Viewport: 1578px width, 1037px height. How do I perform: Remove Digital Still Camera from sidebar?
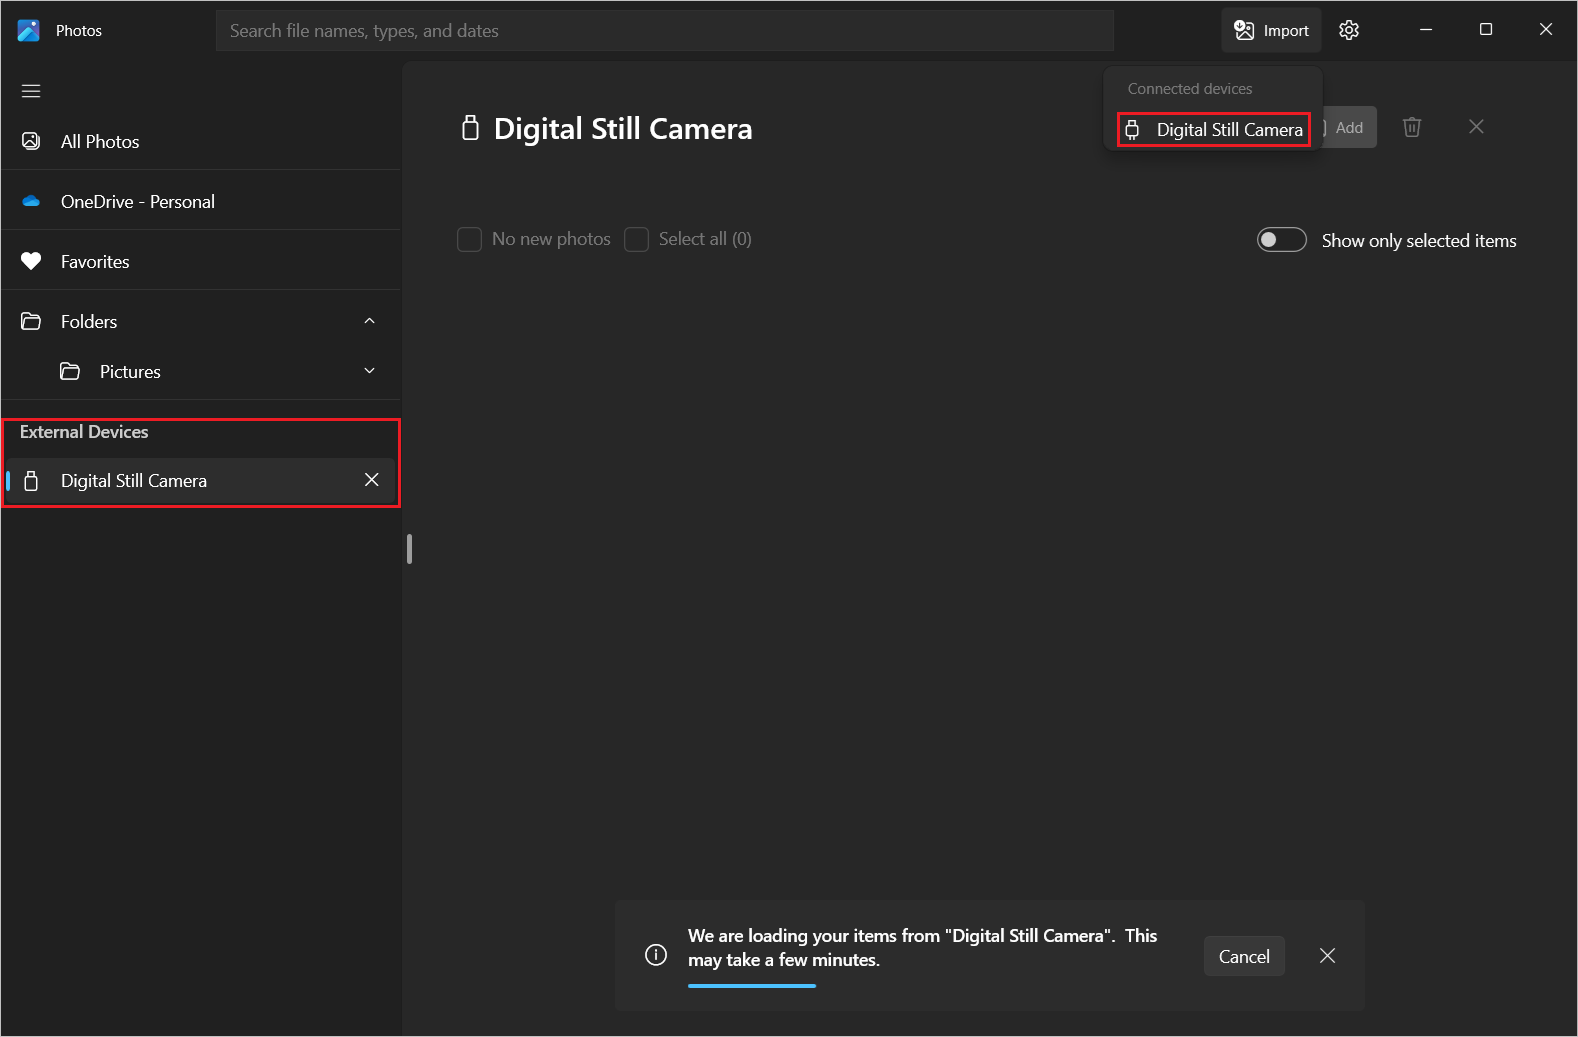pyautogui.click(x=372, y=480)
